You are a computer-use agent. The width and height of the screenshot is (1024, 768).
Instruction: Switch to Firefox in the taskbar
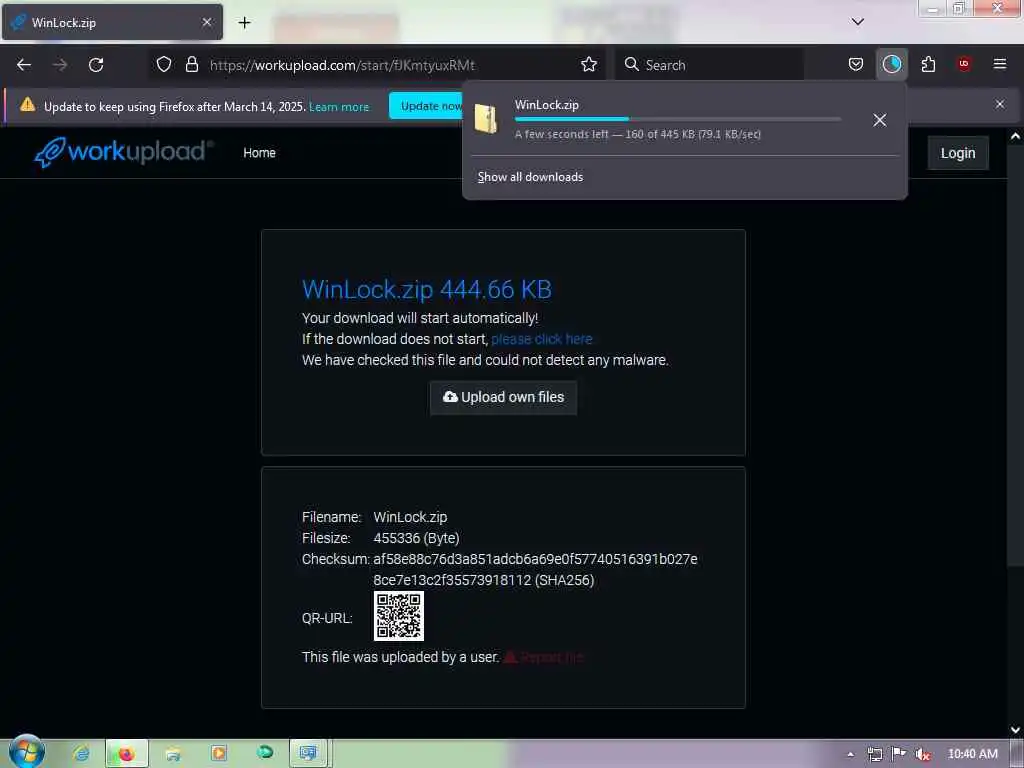[x=127, y=754]
